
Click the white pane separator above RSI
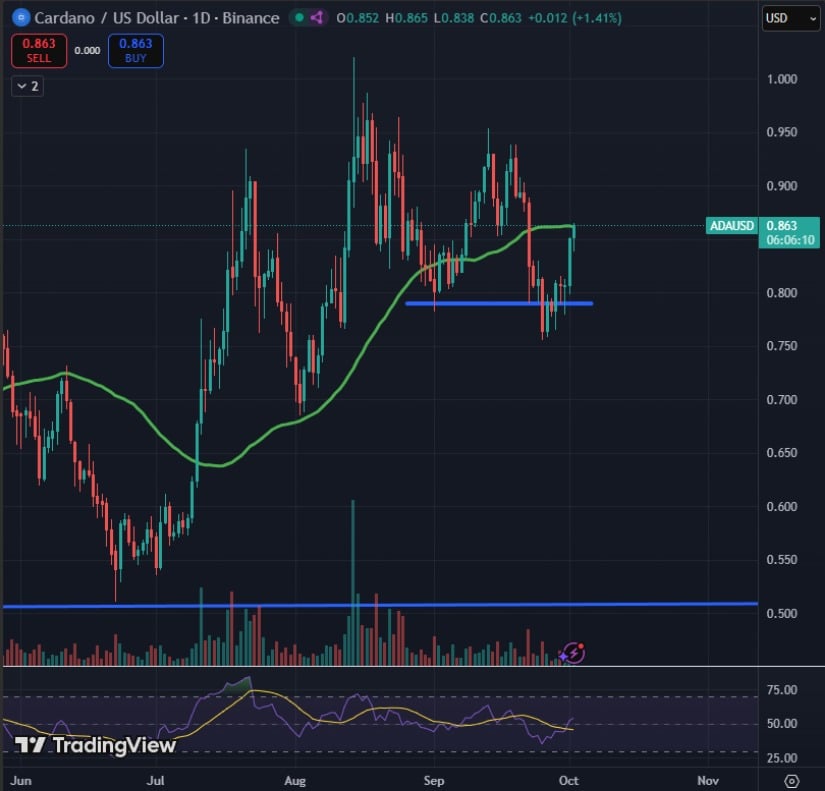click(x=400, y=666)
